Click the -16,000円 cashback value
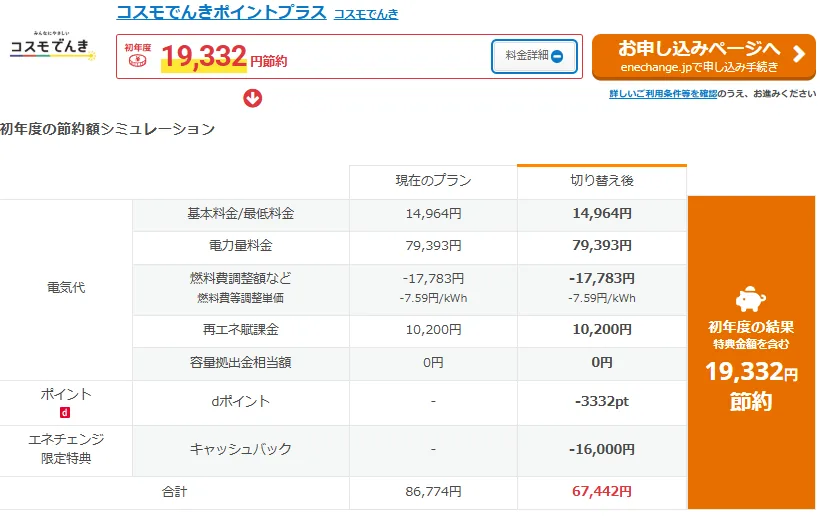The height and width of the screenshot is (516, 825). (602, 449)
